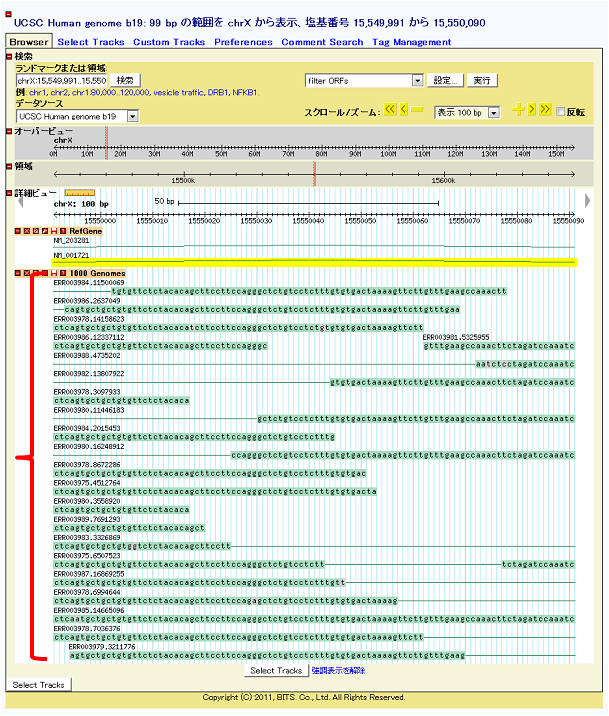The image size is (609, 716).
Task: Click example link DRB1
Action: pyautogui.click(x=218, y=93)
